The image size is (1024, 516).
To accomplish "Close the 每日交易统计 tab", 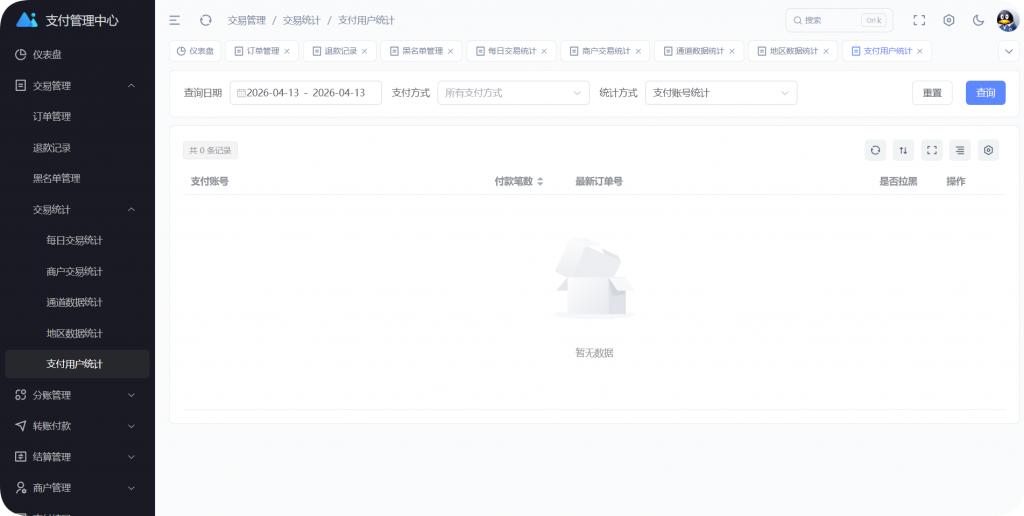I will (544, 51).
